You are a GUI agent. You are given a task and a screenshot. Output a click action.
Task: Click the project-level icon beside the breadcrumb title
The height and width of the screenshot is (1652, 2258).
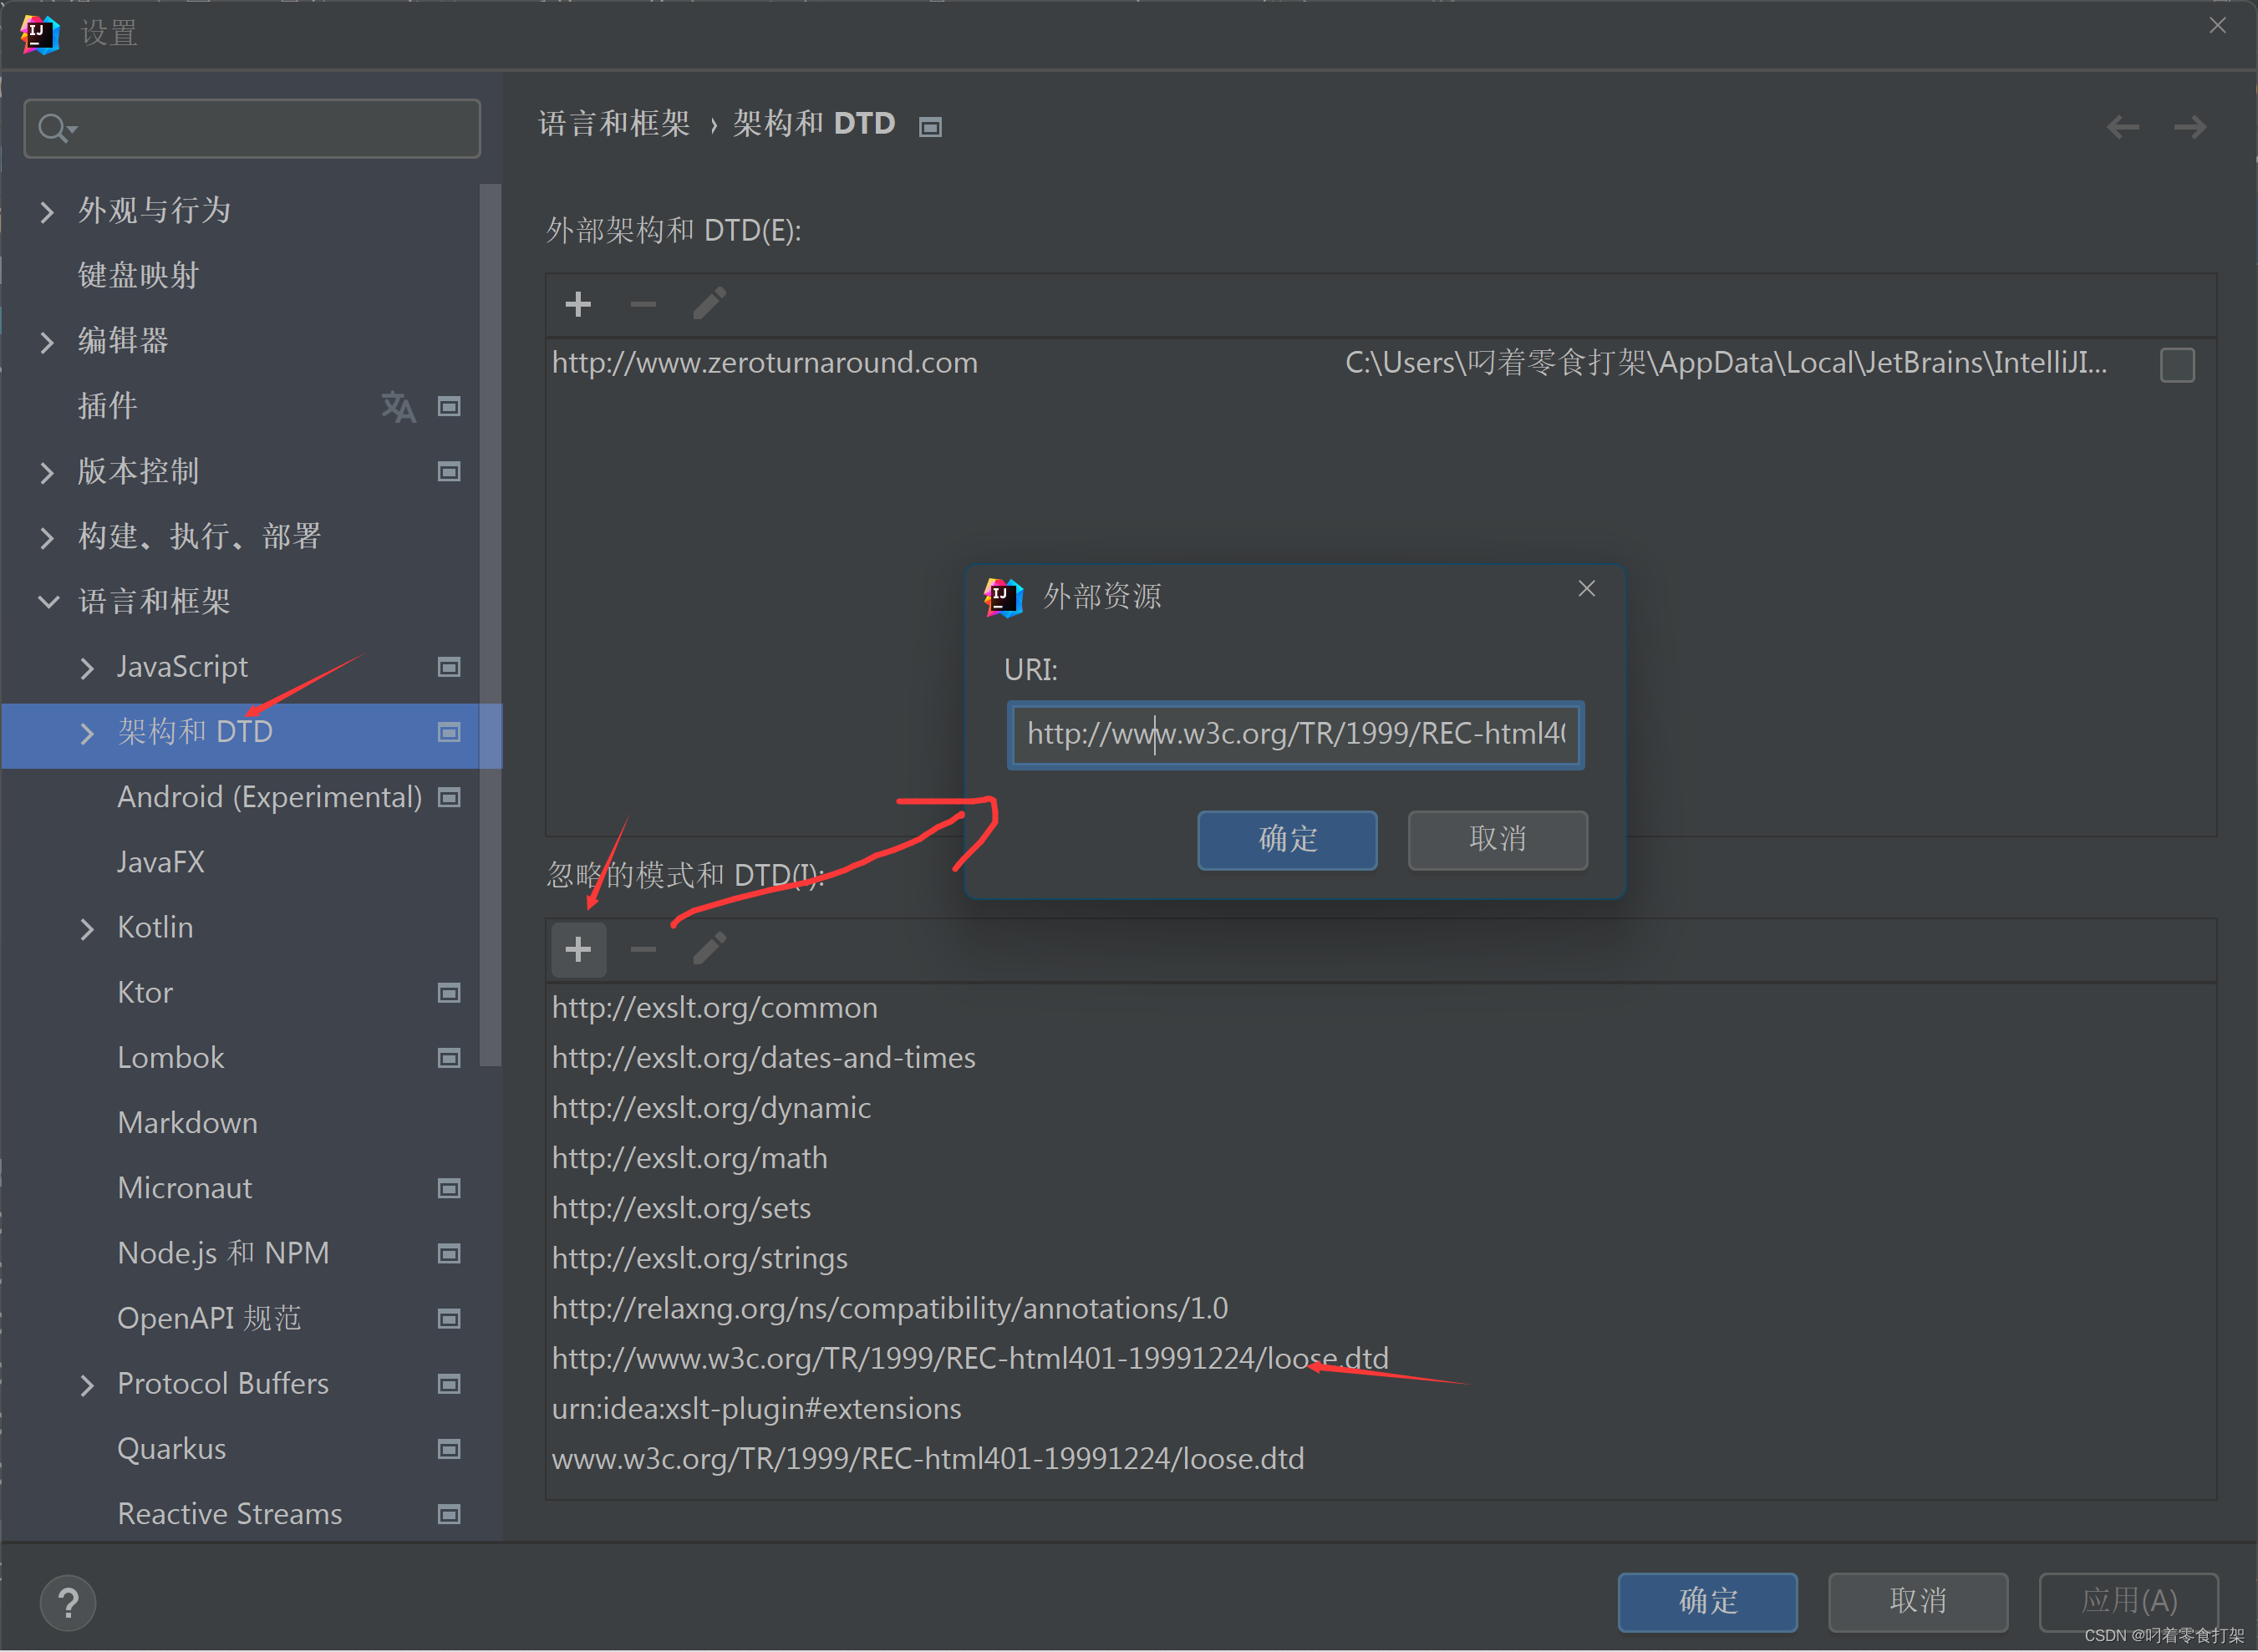pos(930,127)
